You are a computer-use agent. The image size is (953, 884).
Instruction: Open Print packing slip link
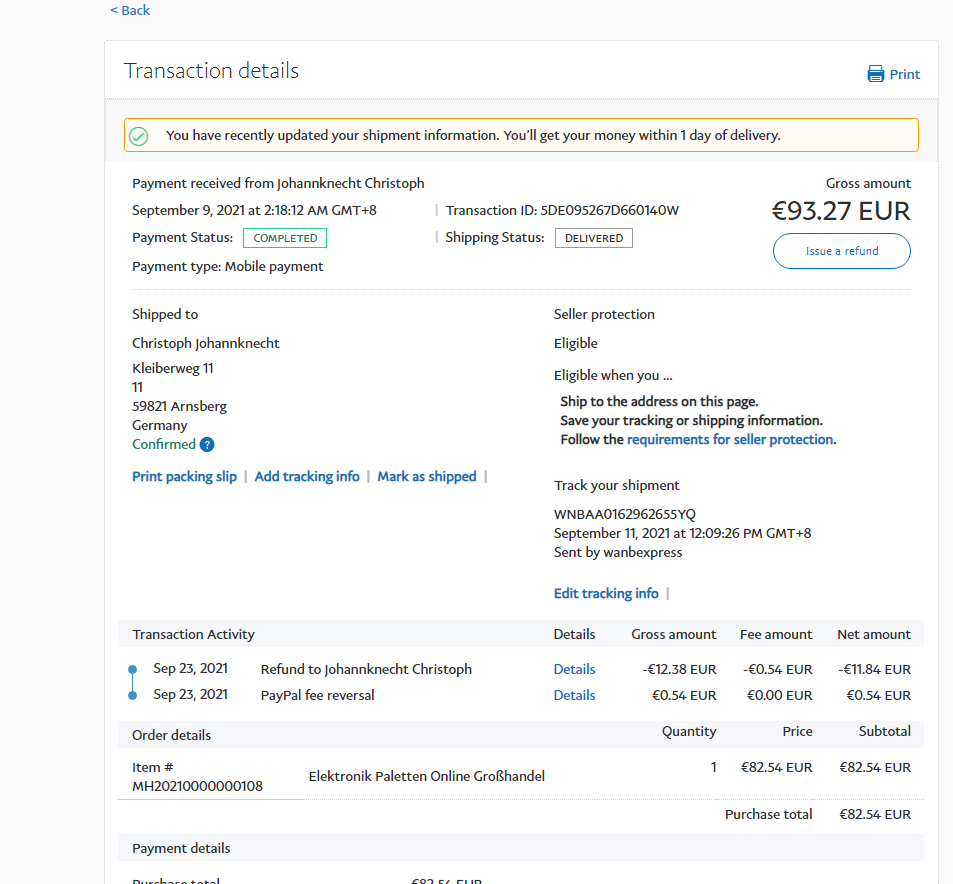pyautogui.click(x=184, y=477)
